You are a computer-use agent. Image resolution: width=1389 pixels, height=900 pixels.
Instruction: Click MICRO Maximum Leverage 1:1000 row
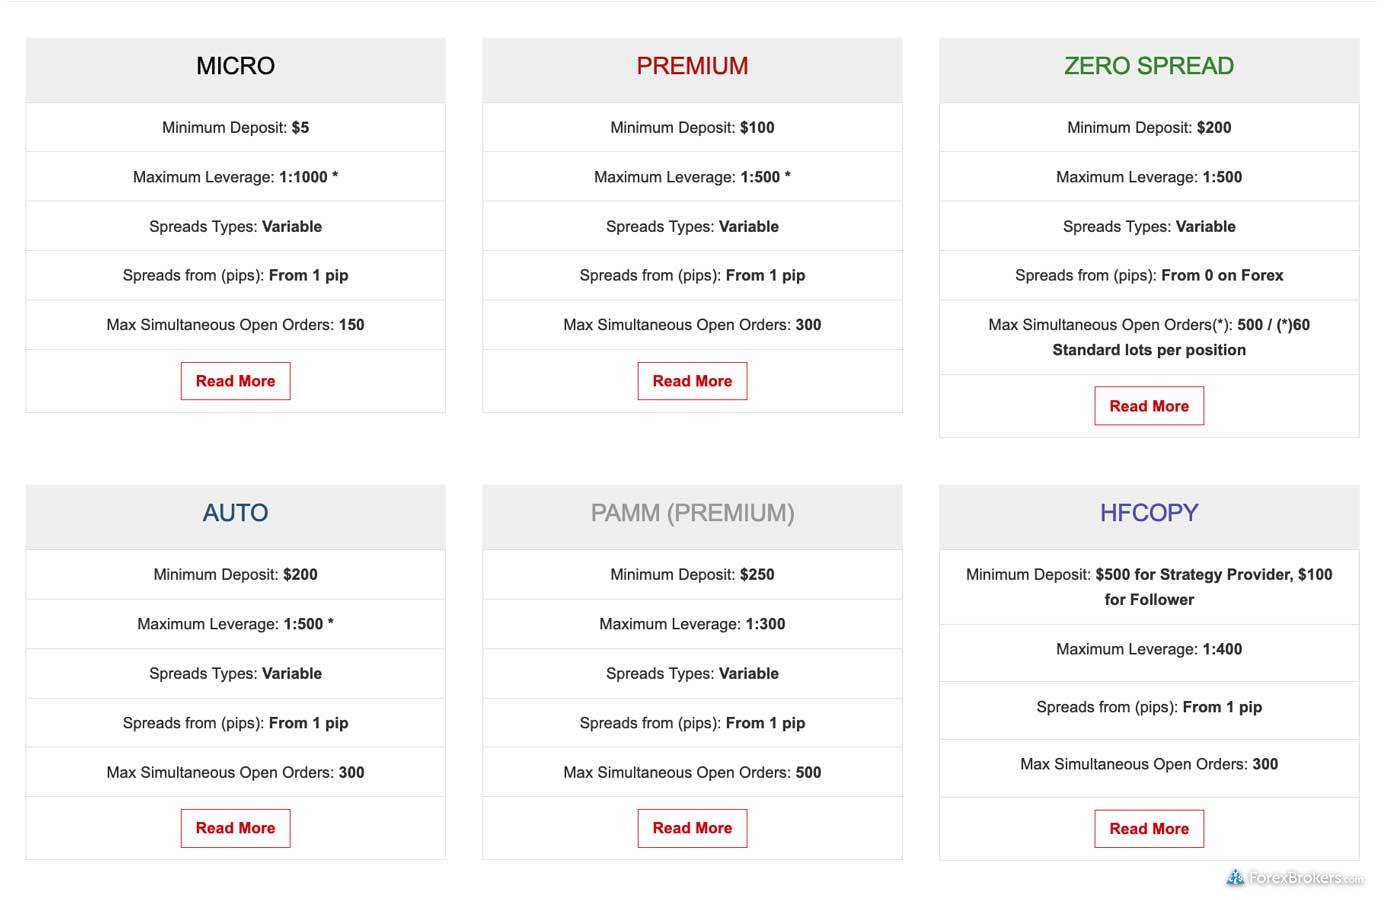pos(235,177)
